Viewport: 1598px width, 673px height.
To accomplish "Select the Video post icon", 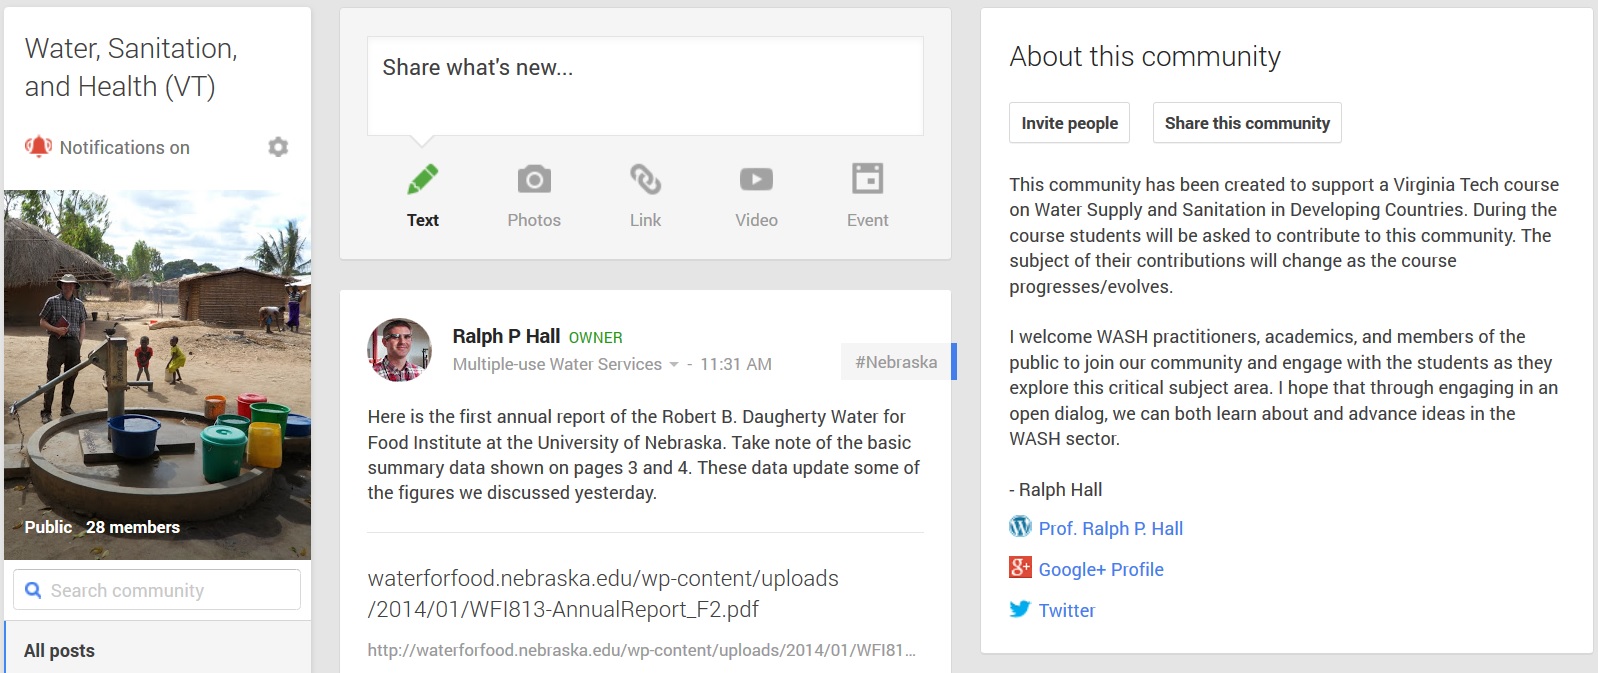I will pos(756,180).
